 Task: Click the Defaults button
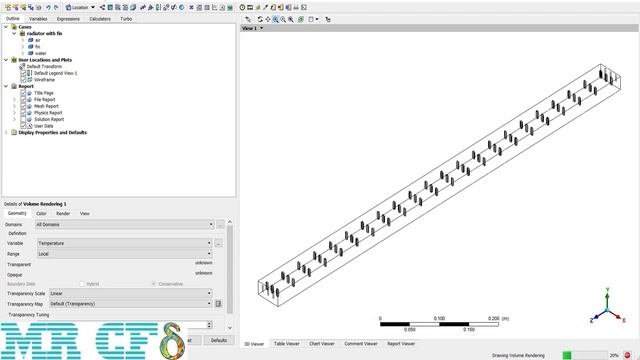219,340
